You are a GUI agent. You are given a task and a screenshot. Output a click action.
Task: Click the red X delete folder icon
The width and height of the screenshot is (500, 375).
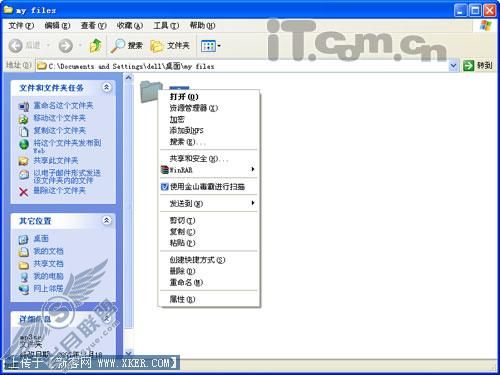coord(24,192)
